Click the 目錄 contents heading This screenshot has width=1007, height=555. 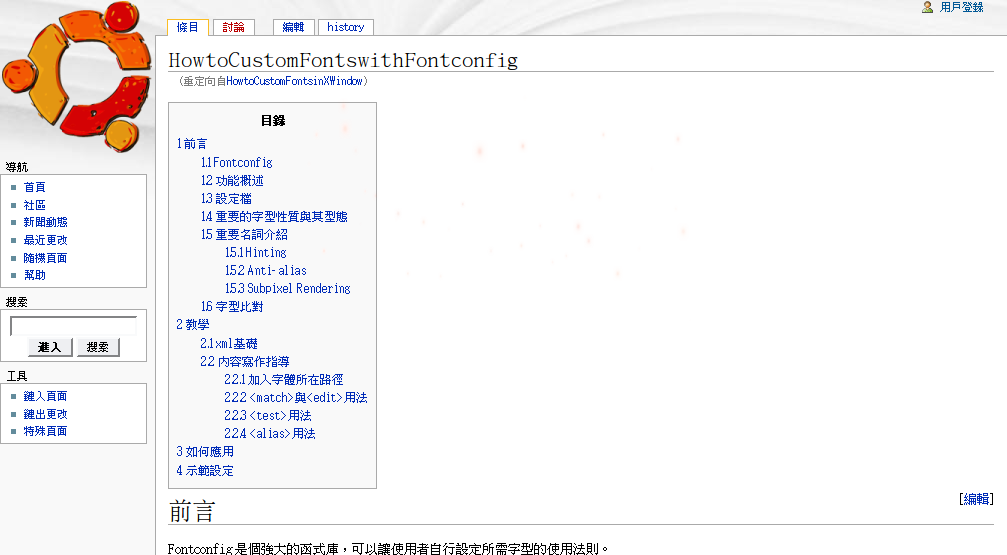273,121
